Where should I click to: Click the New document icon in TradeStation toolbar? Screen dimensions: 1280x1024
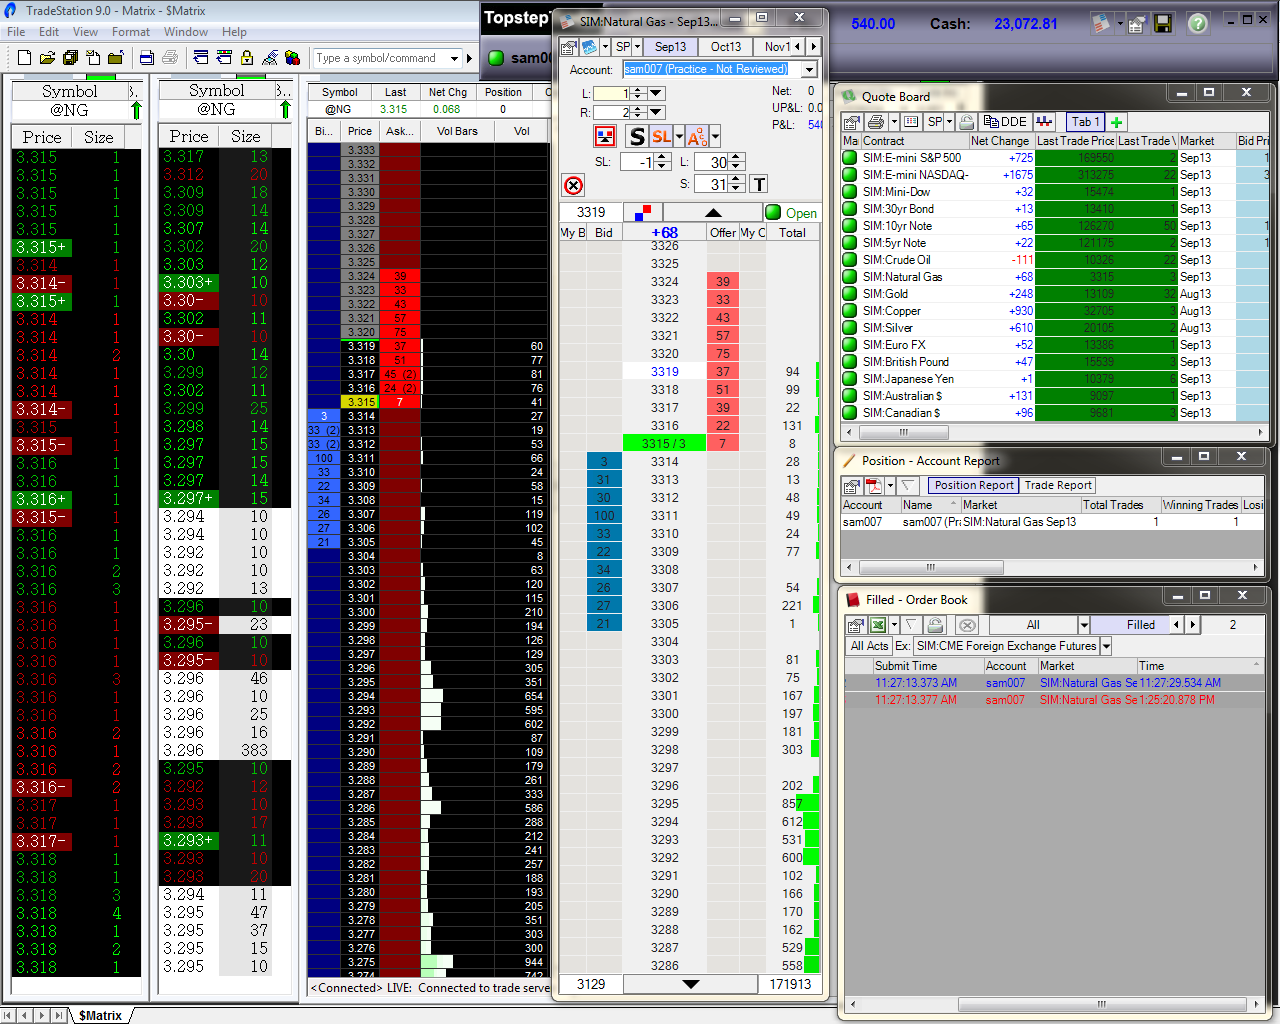click(x=24, y=58)
